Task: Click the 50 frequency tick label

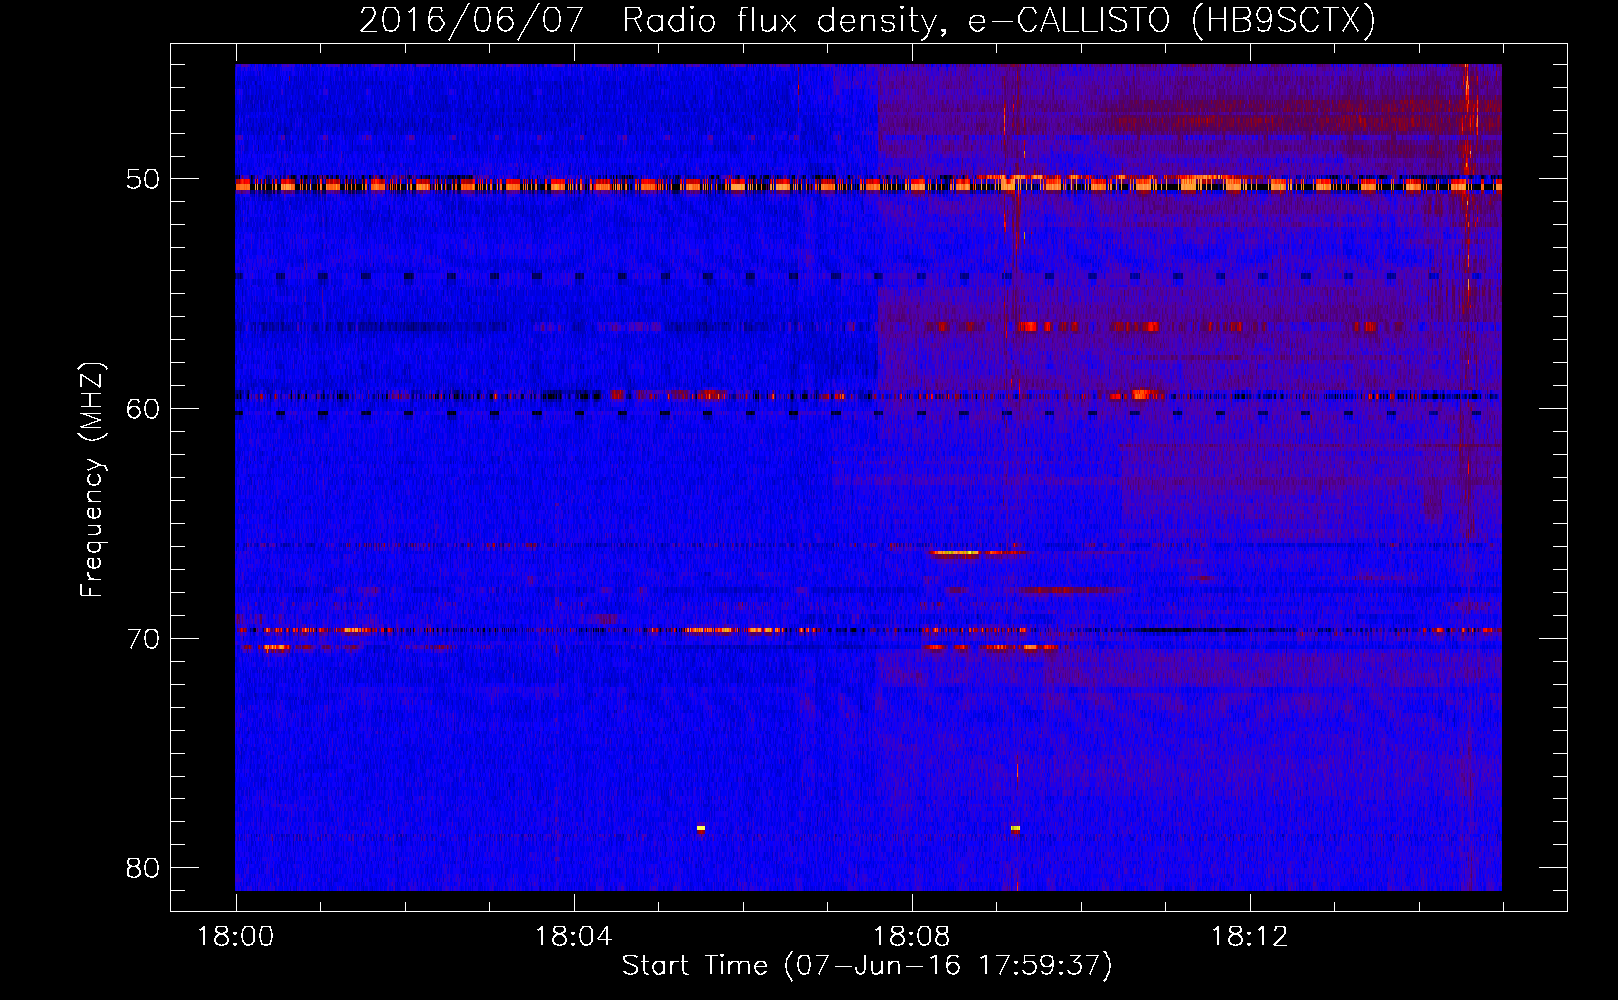Action: click(x=143, y=180)
